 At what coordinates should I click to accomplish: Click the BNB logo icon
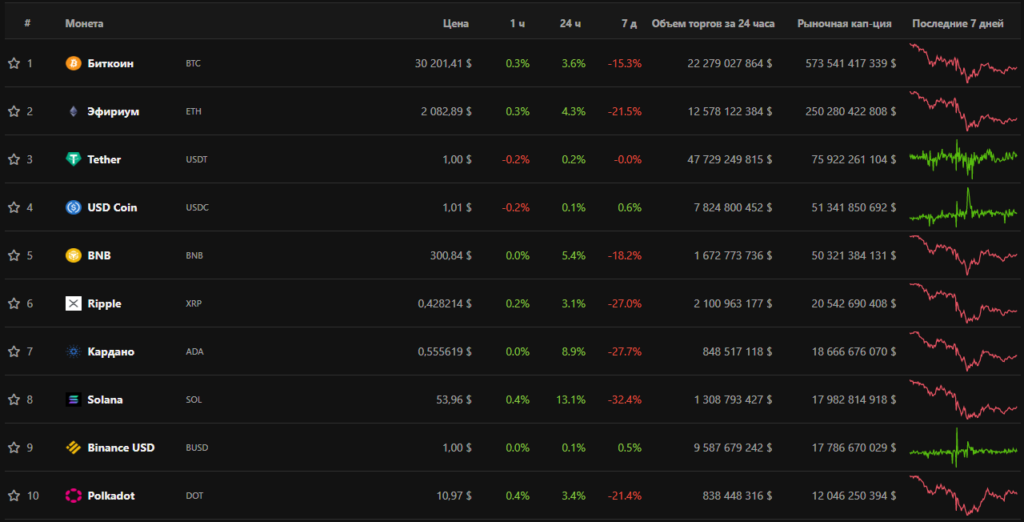click(73, 255)
